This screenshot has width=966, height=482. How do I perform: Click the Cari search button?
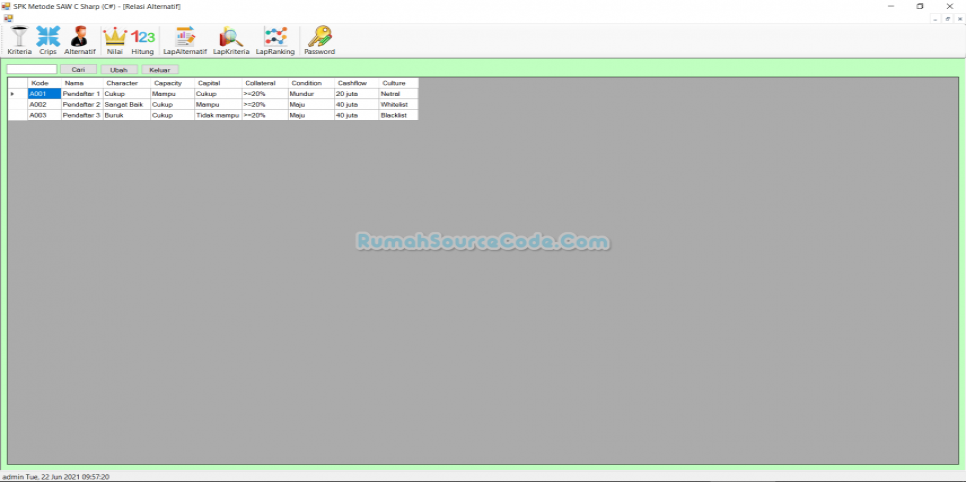pos(78,70)
